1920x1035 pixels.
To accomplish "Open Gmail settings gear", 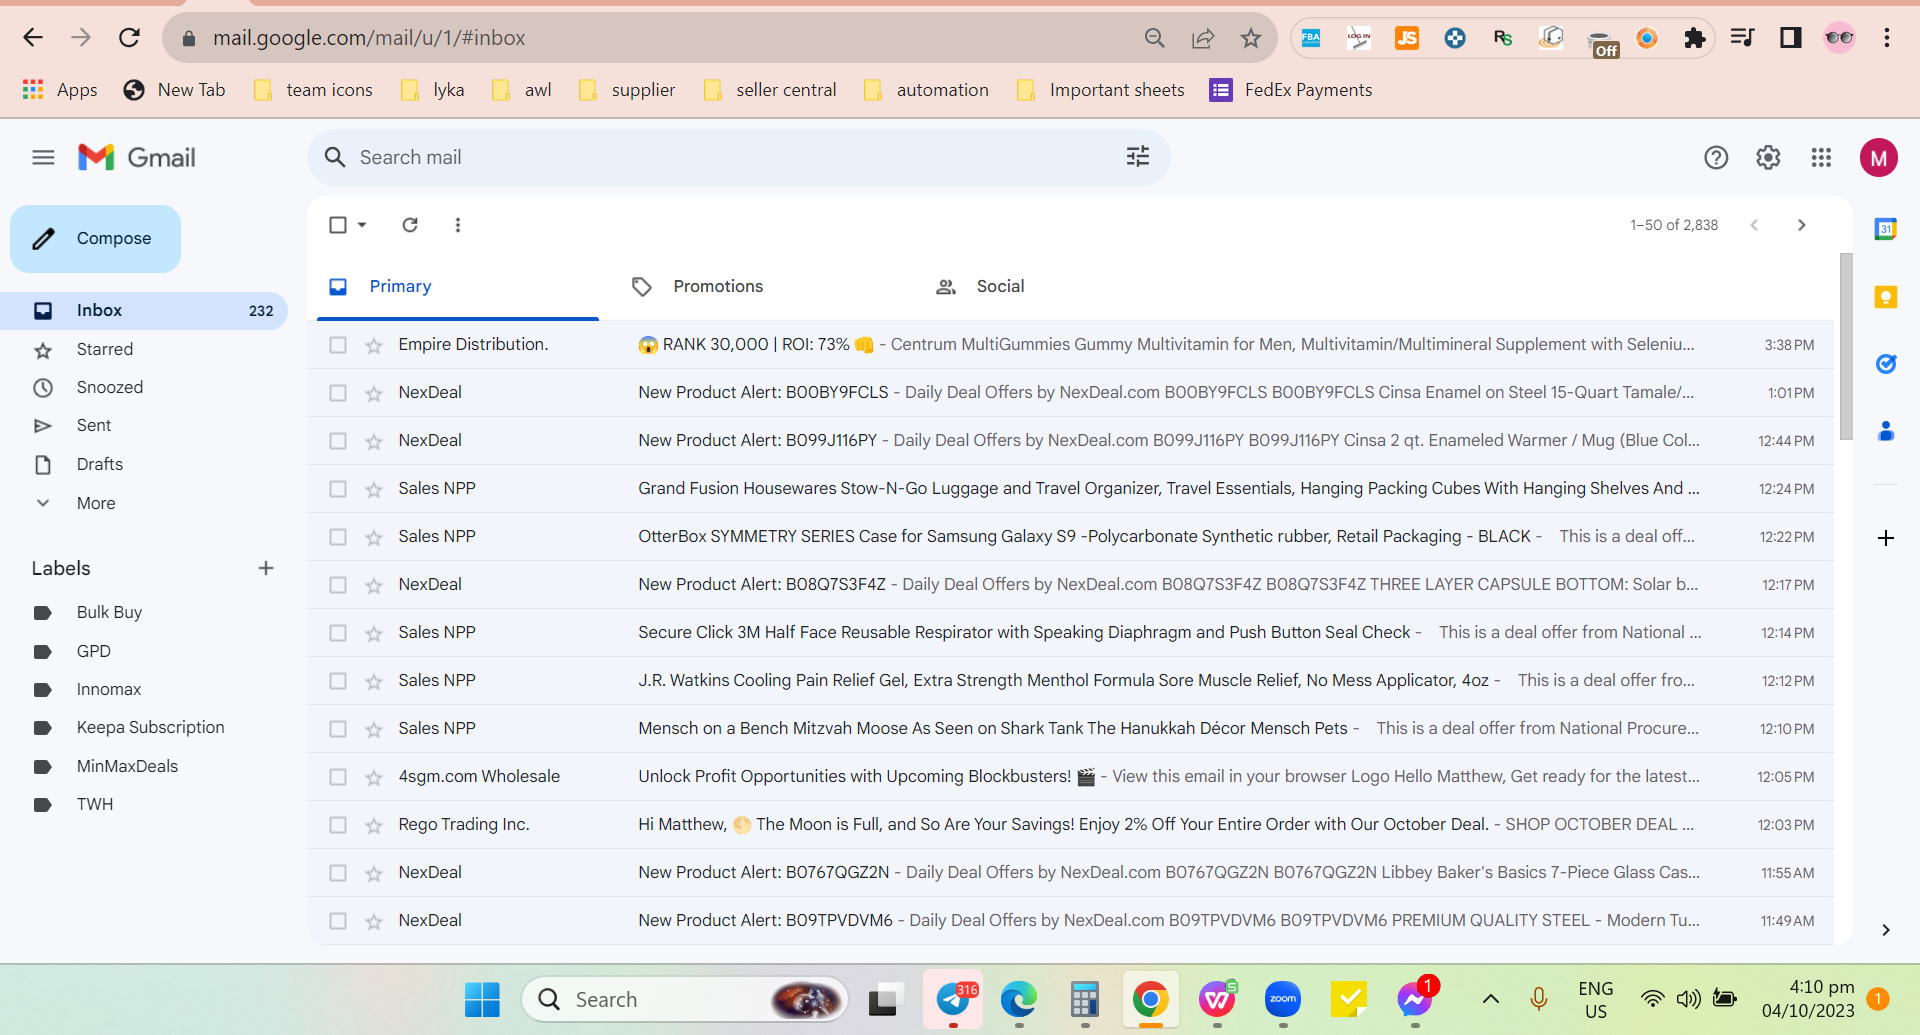I will click(1768, 157).
